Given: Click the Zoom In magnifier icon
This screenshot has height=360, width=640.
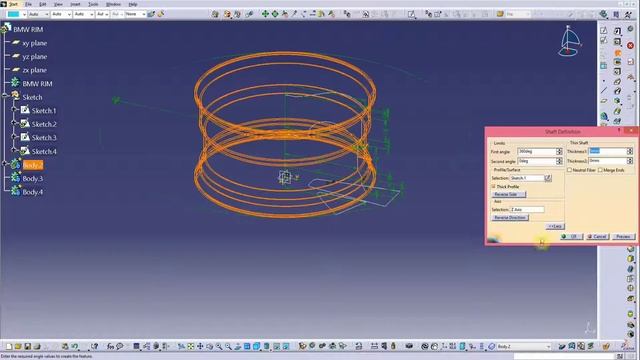Looking at the screenshot, I should (219, 347).
